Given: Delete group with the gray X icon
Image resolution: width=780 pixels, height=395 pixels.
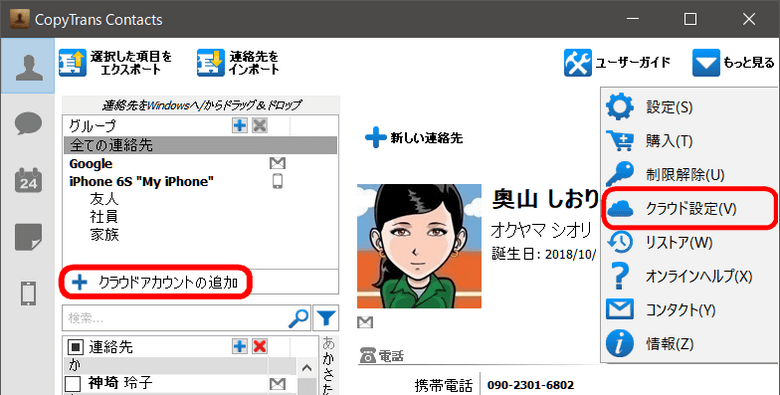Looking at the screenshot, I should click(x=259, y=125).
